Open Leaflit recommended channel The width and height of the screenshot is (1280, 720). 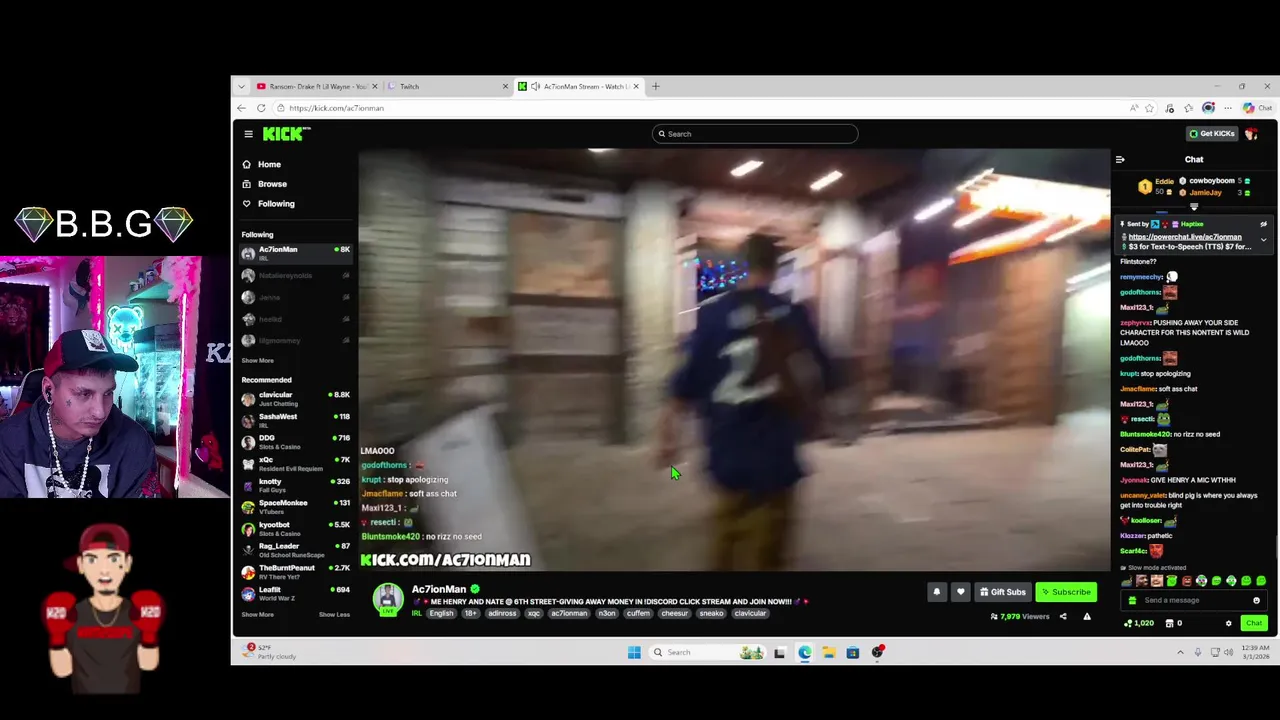click(296, 593)
